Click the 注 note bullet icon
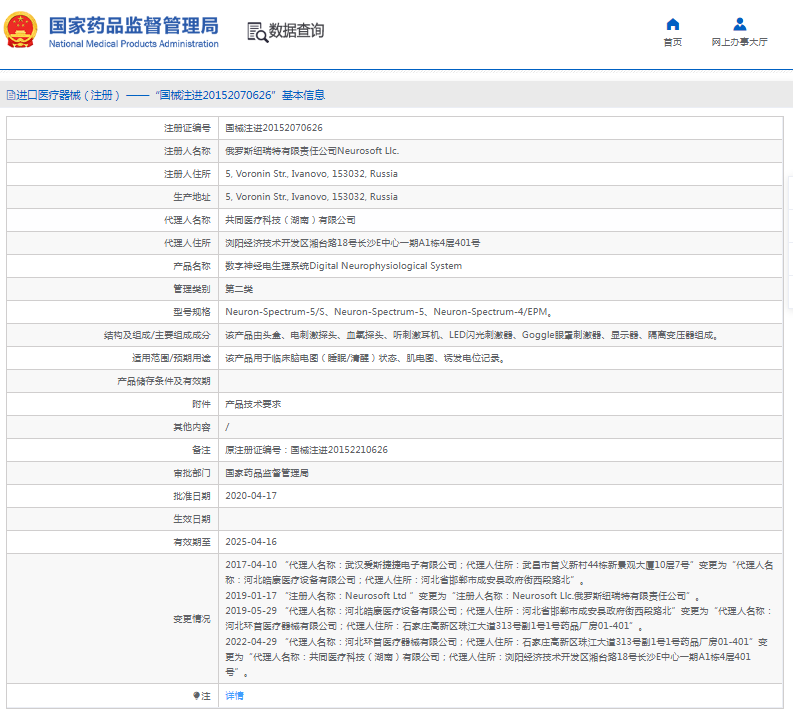Viewport: 793px width, 717px height. click(197, 696)
